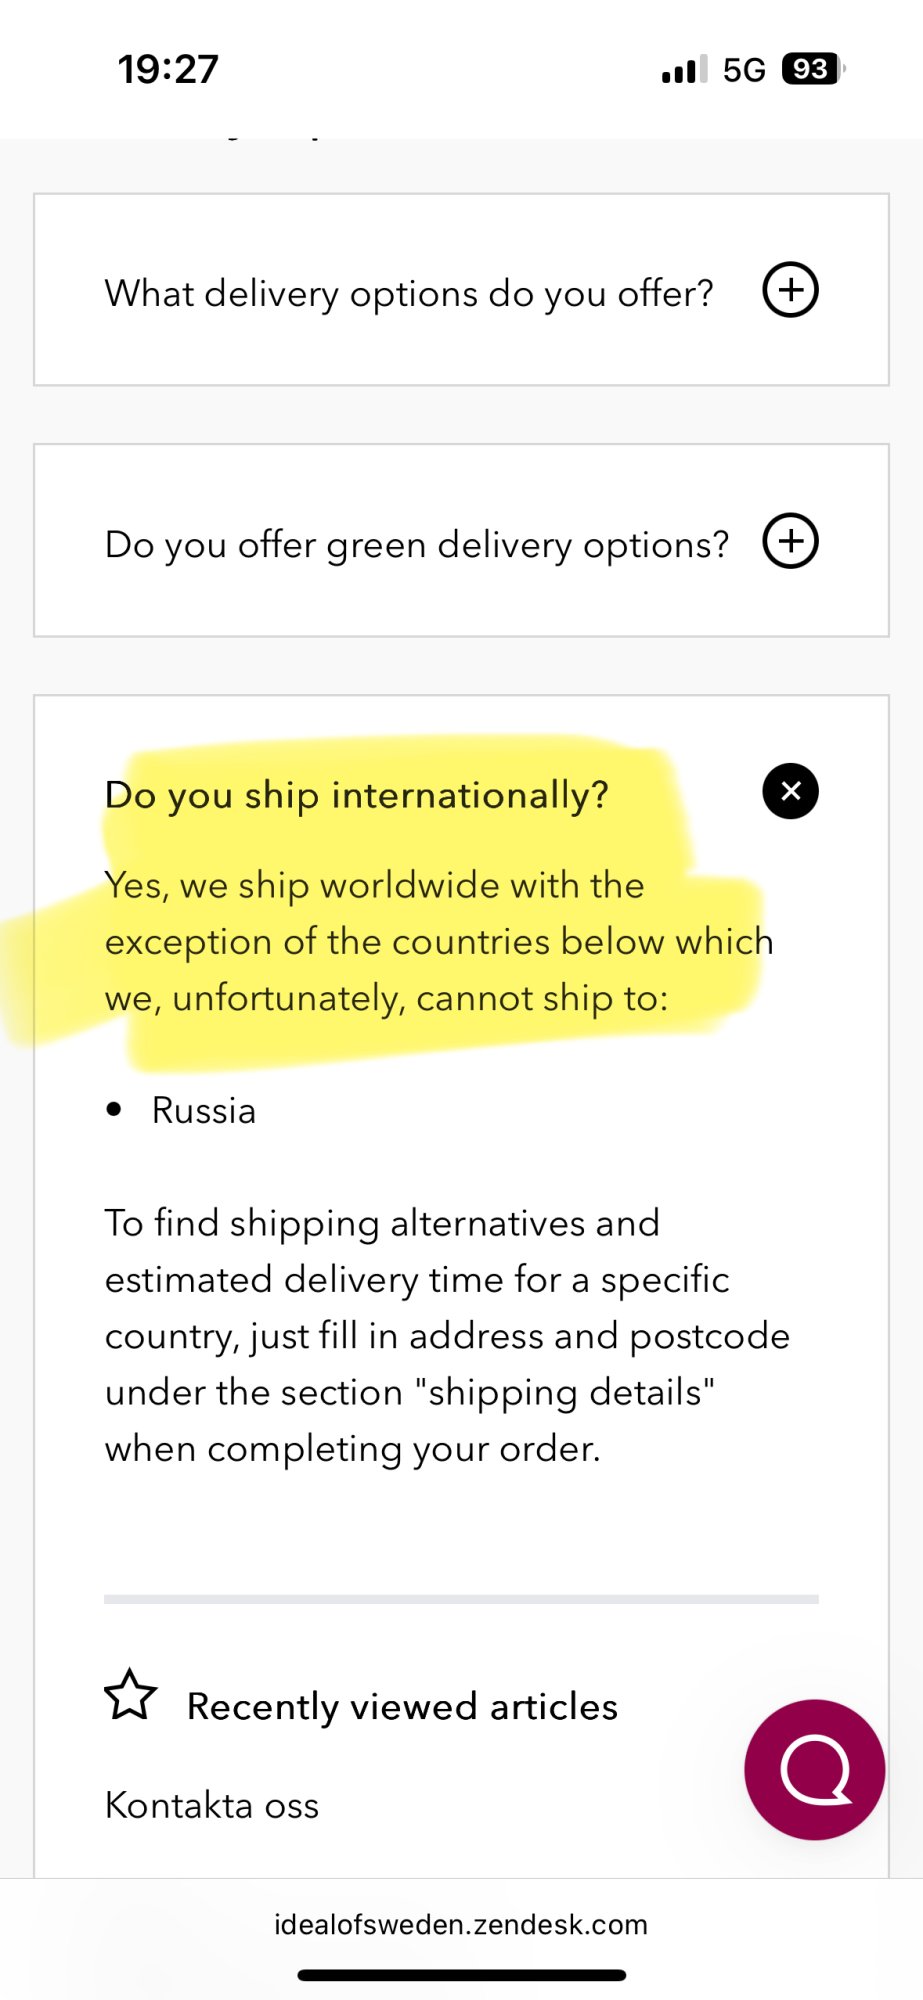Tap the Recently viewed articles heading
The height and width of the screenshot is (2000, 923).
click(402, 1706)
